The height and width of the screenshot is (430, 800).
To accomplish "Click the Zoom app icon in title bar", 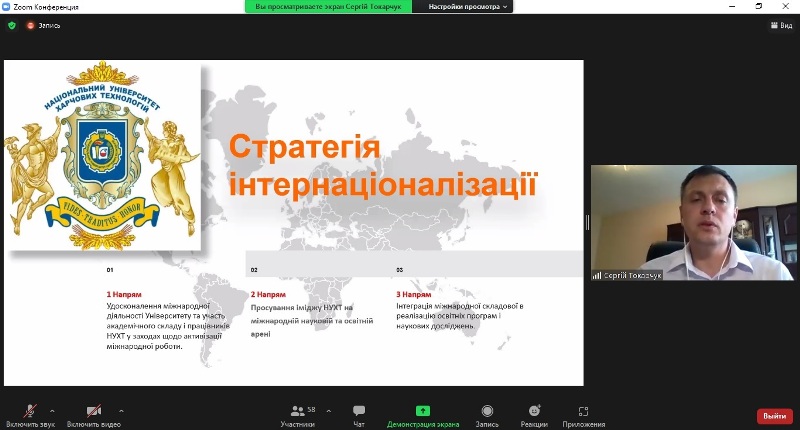I will click(x=6, y=7).
